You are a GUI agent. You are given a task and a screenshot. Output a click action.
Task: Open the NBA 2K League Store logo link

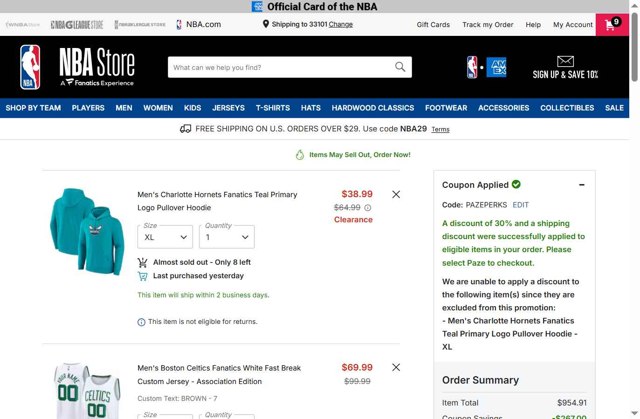(x=140, y=24)
